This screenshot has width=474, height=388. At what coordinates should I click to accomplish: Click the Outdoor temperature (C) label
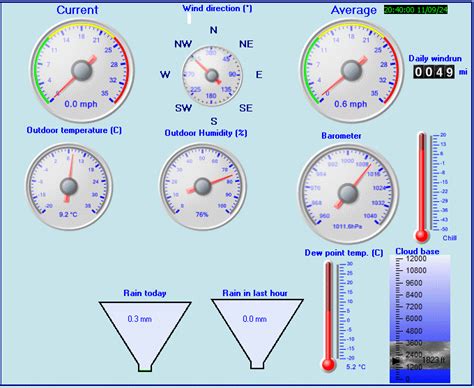tap(74, 130)
